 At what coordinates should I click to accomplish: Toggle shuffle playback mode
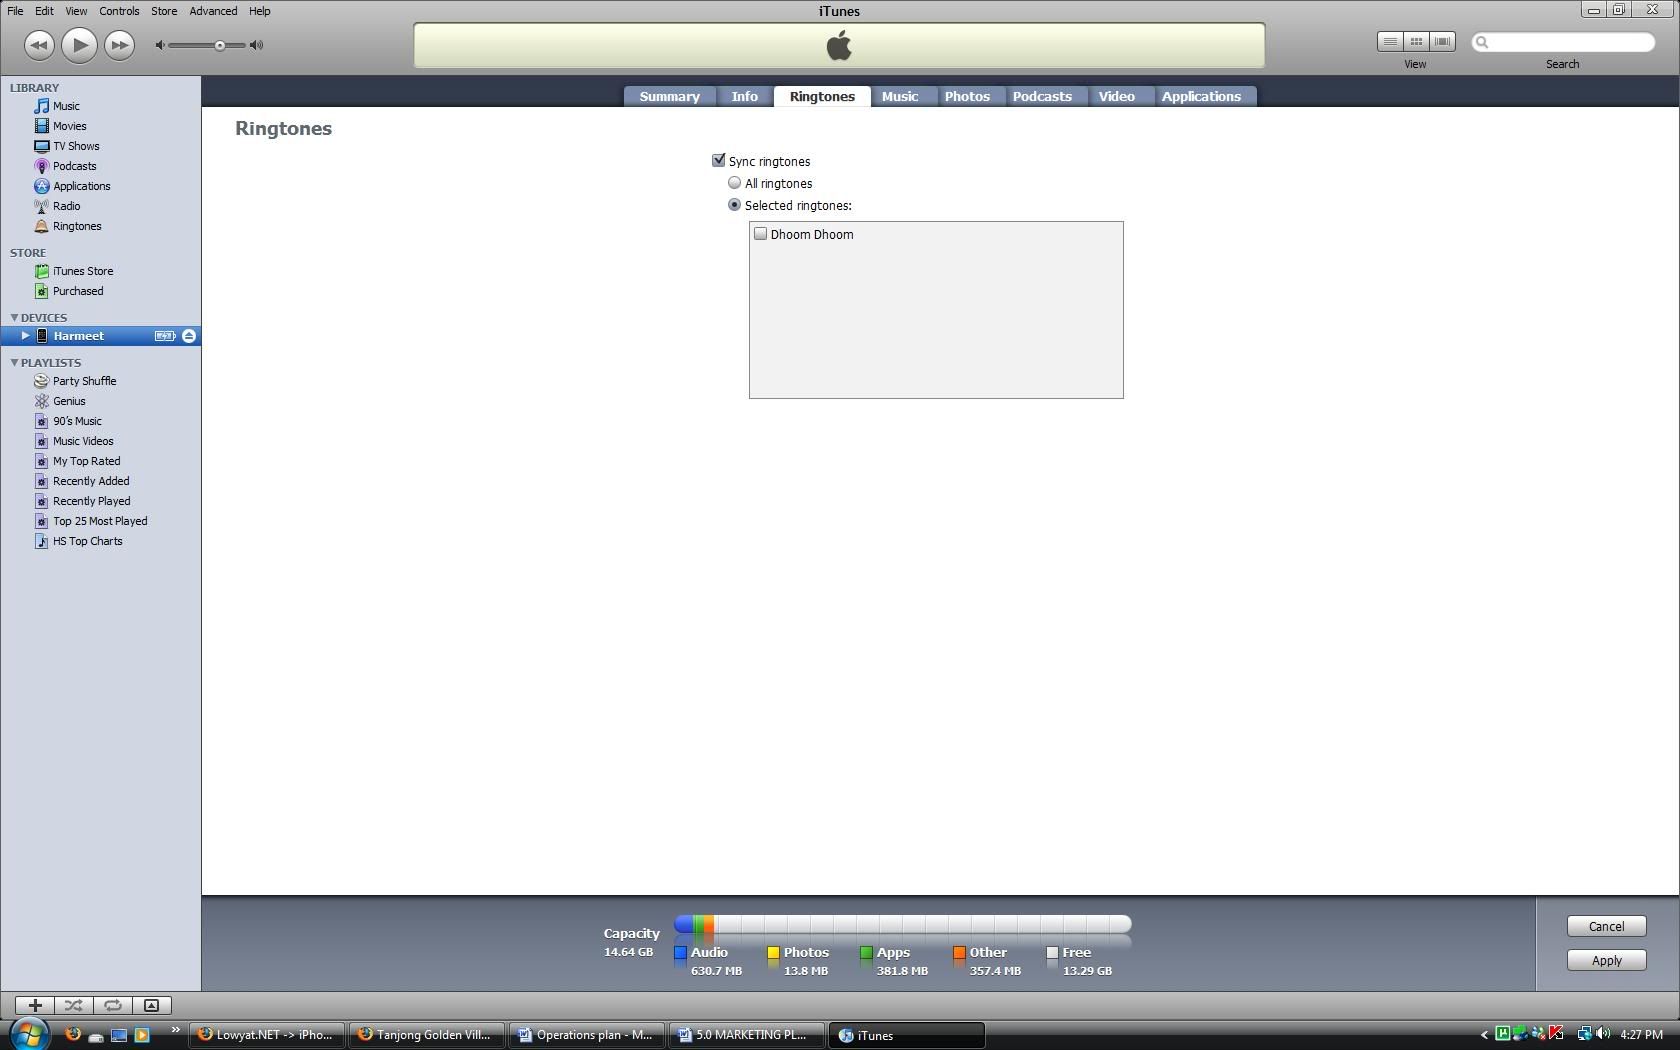coord(74,1005)
